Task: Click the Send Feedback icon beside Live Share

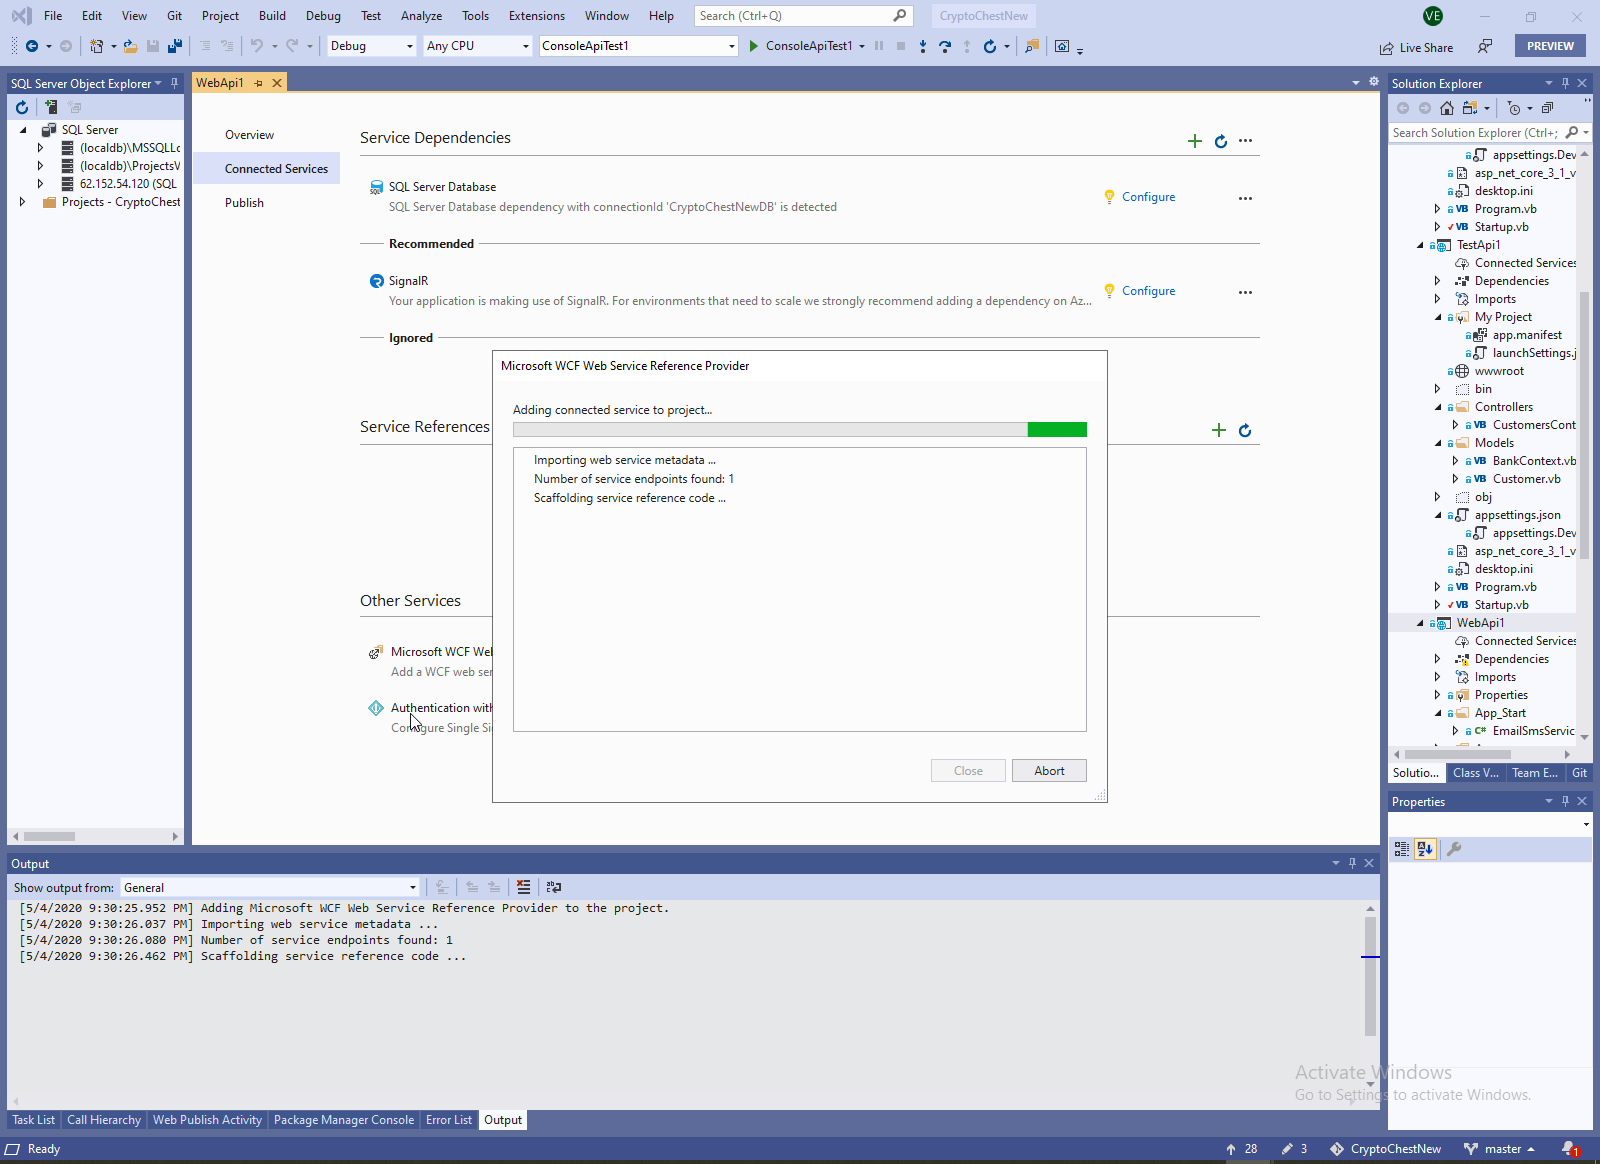Action: pyautogui.click(x=1485, y=46)
